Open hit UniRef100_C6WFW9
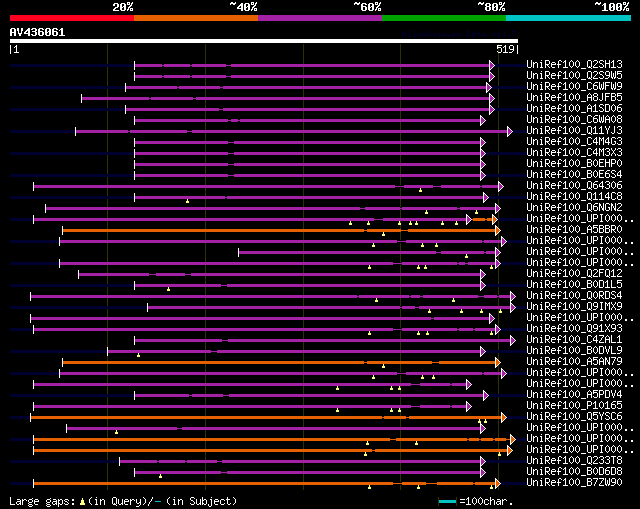Screen dimensions: 640x509 [x=574, y=86]
